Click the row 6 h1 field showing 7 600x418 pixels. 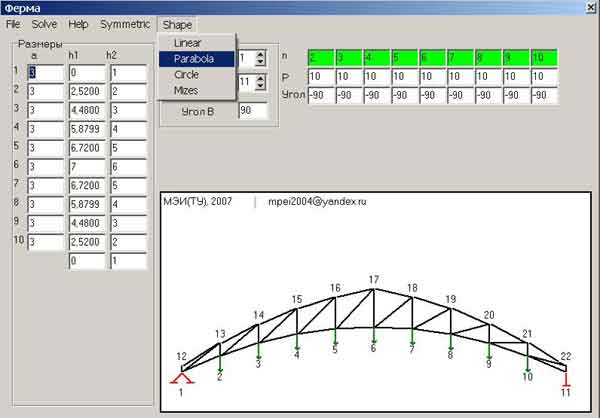[87, 167]
